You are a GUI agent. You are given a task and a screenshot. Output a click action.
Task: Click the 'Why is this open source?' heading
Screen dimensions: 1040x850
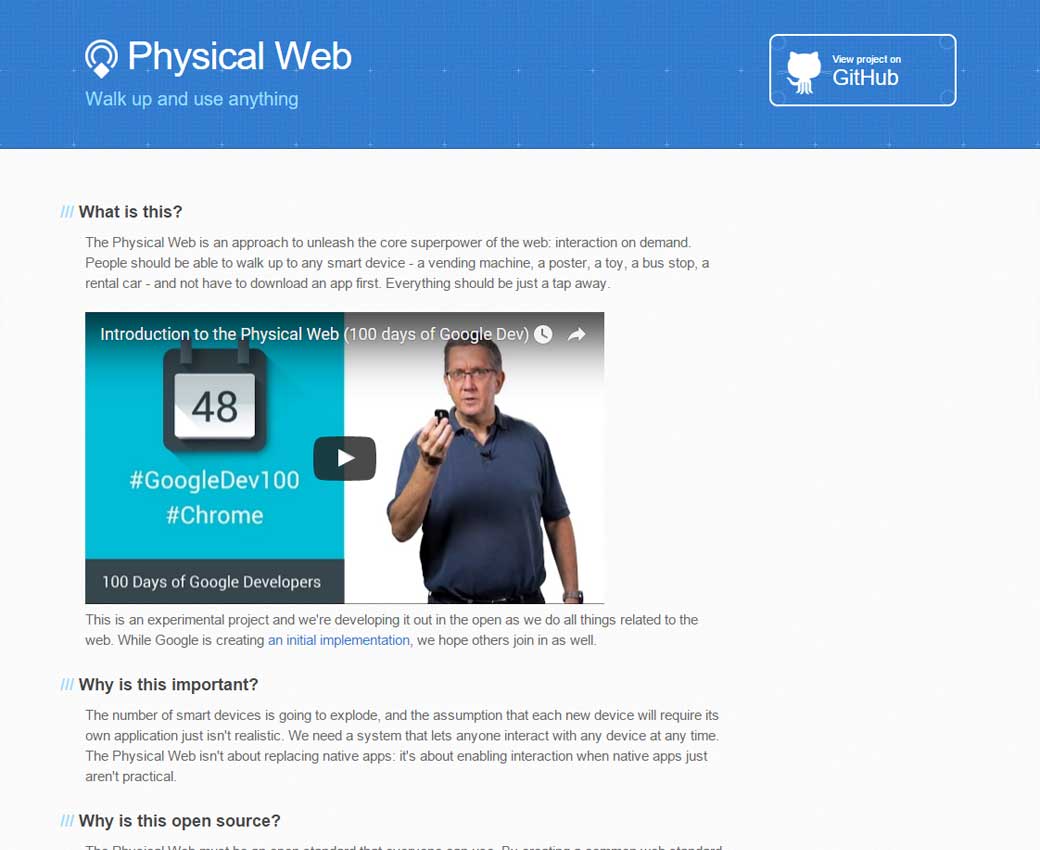pos(179,821)
